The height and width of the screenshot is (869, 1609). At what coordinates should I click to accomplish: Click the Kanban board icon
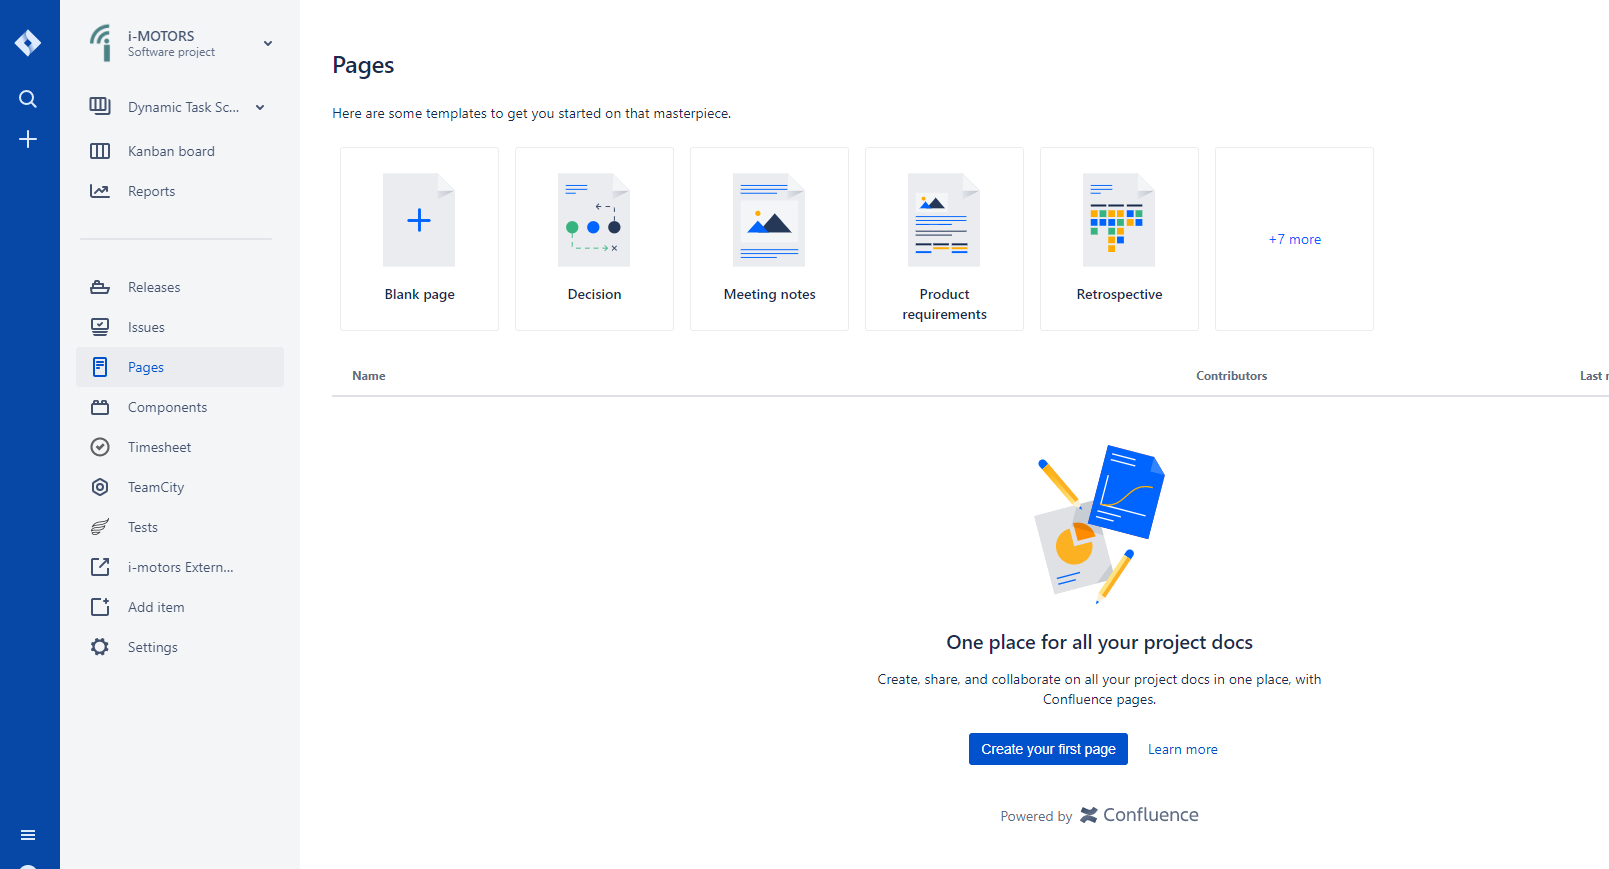pos(100,151)
